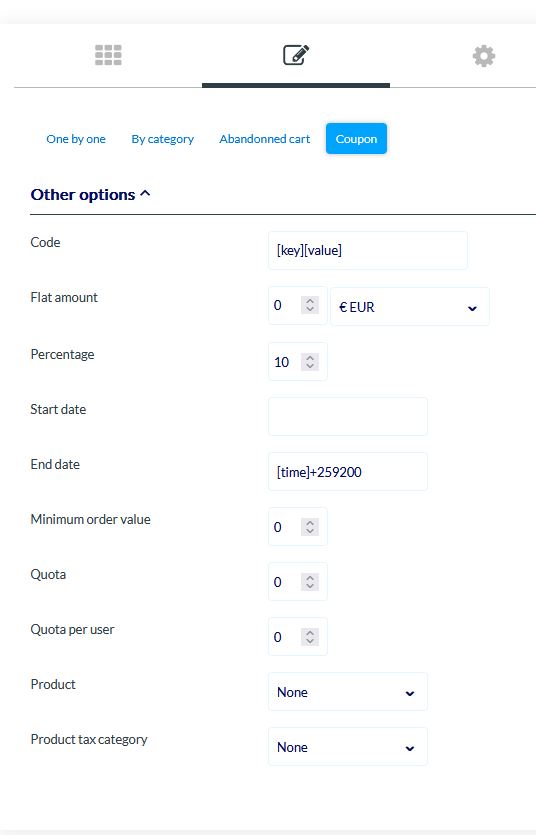Select the Coupon button
The width and height of the screenshot is (536, 835).
click(356, 139)
